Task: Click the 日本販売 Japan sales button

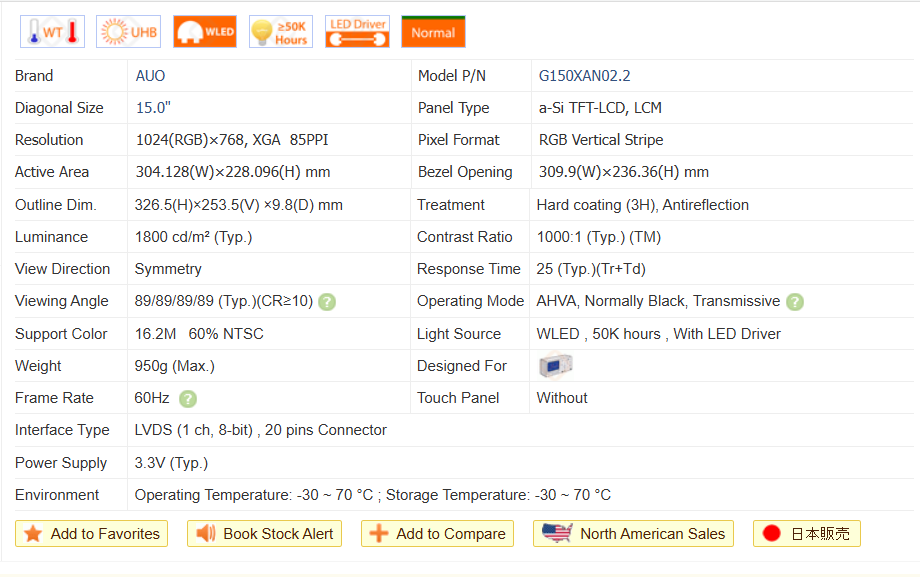Action: pyautogui.click(x=806, y=534)
